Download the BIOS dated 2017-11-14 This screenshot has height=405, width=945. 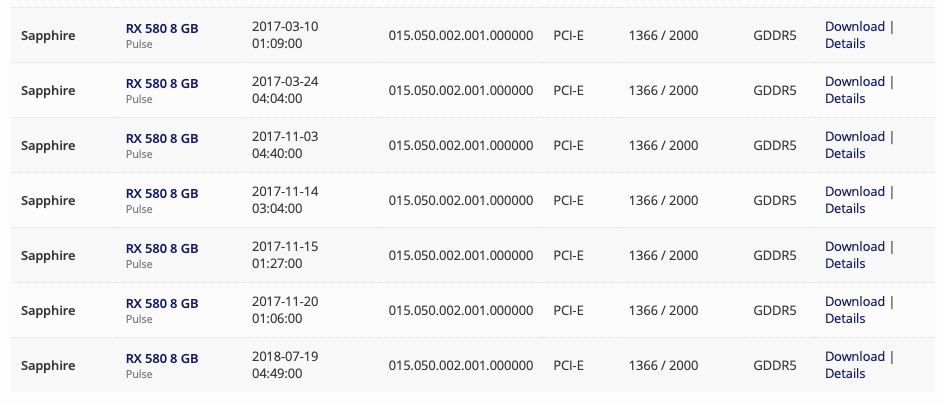(x=854, y=192)
